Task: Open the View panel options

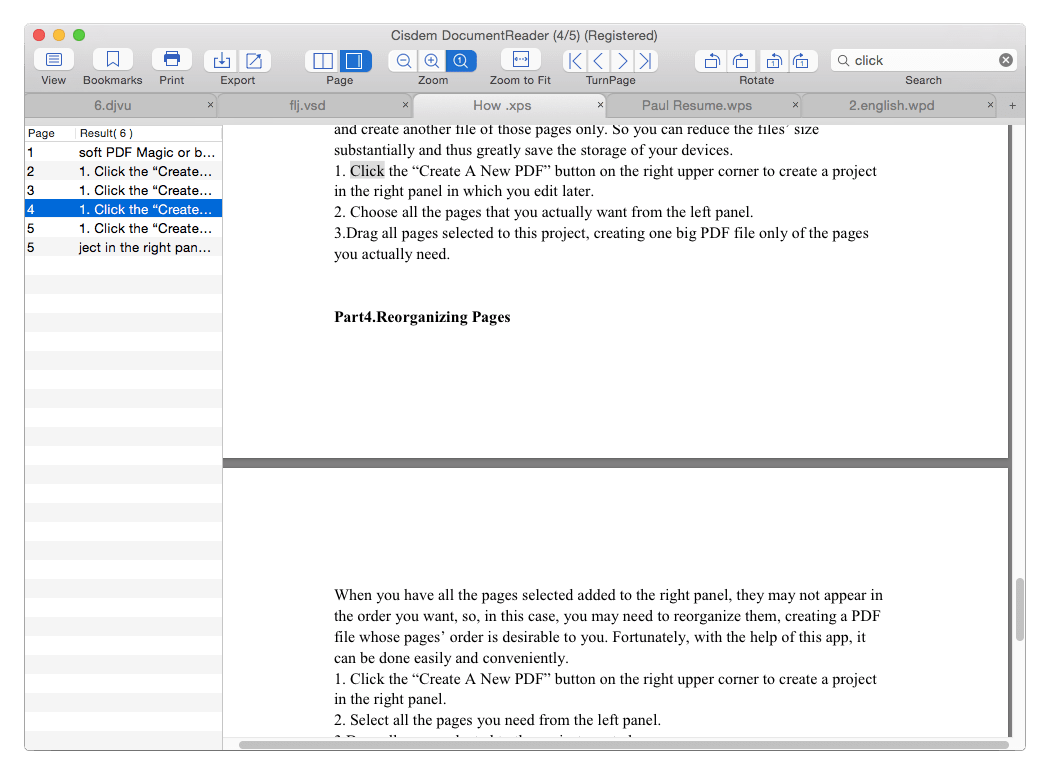Action: pos(53,60)
